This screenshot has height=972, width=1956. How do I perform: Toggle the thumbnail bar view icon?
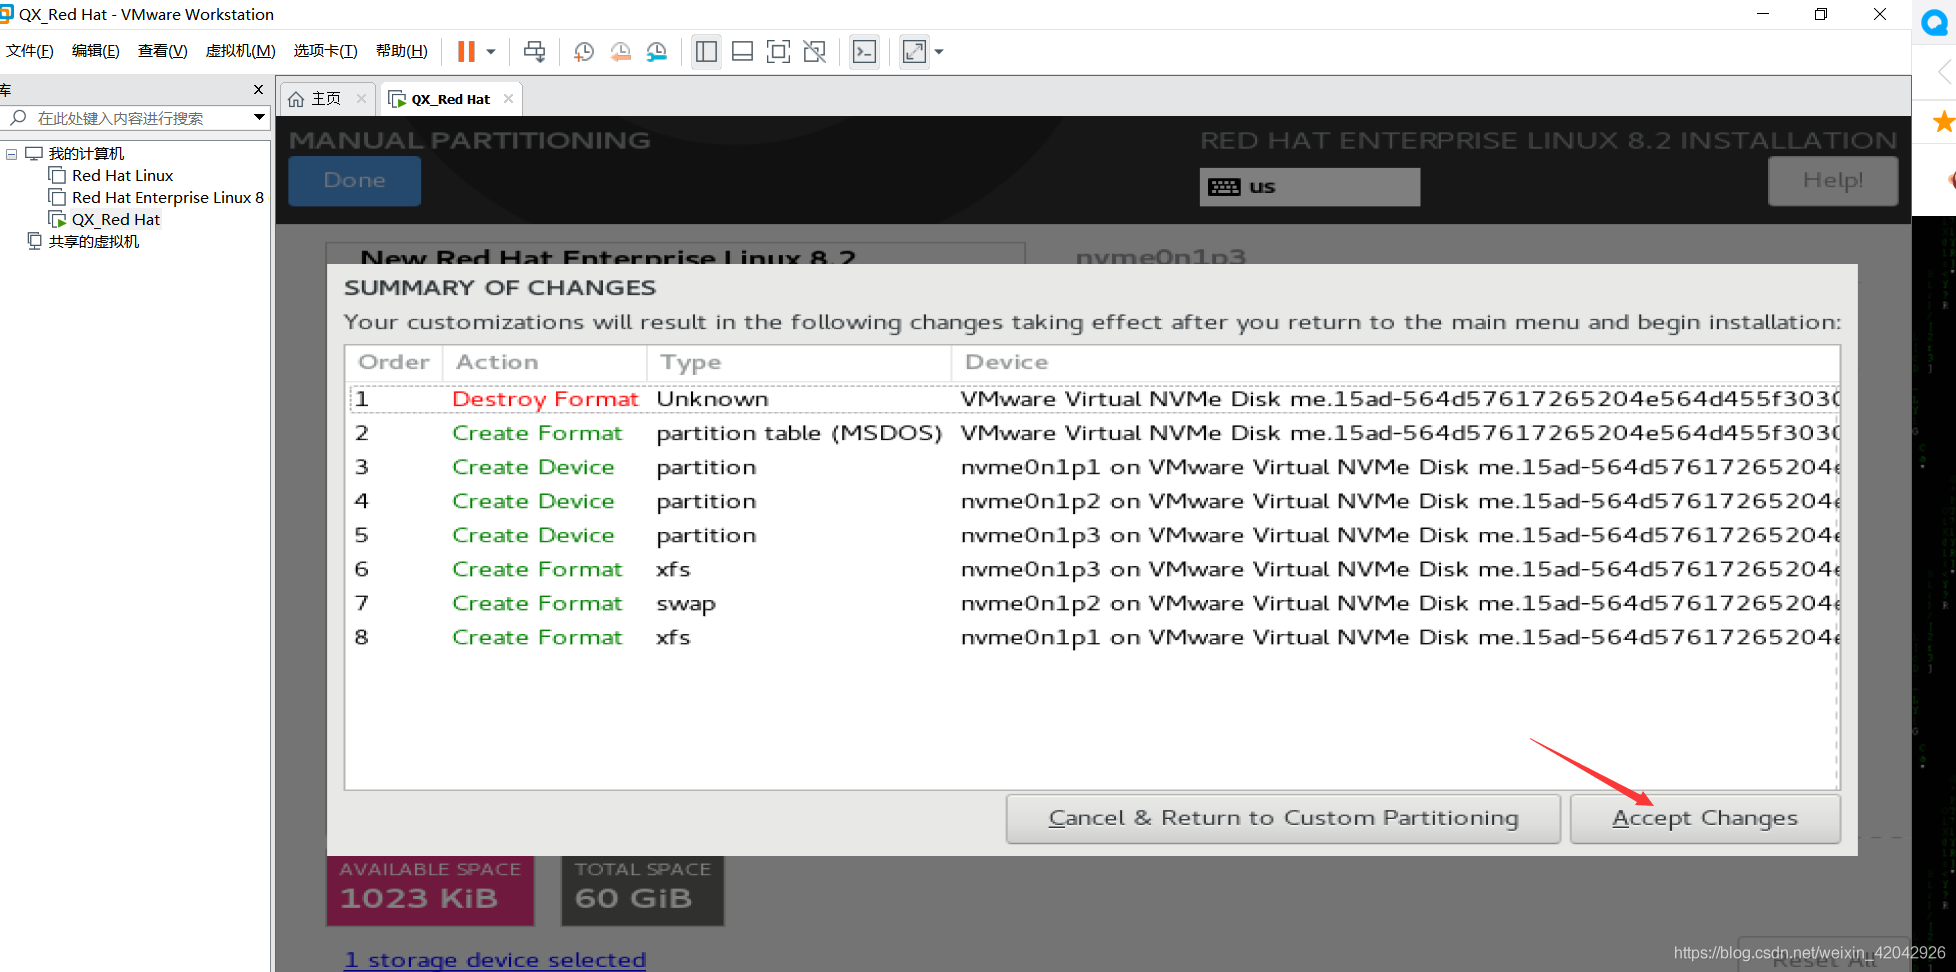tap(742, 51)
